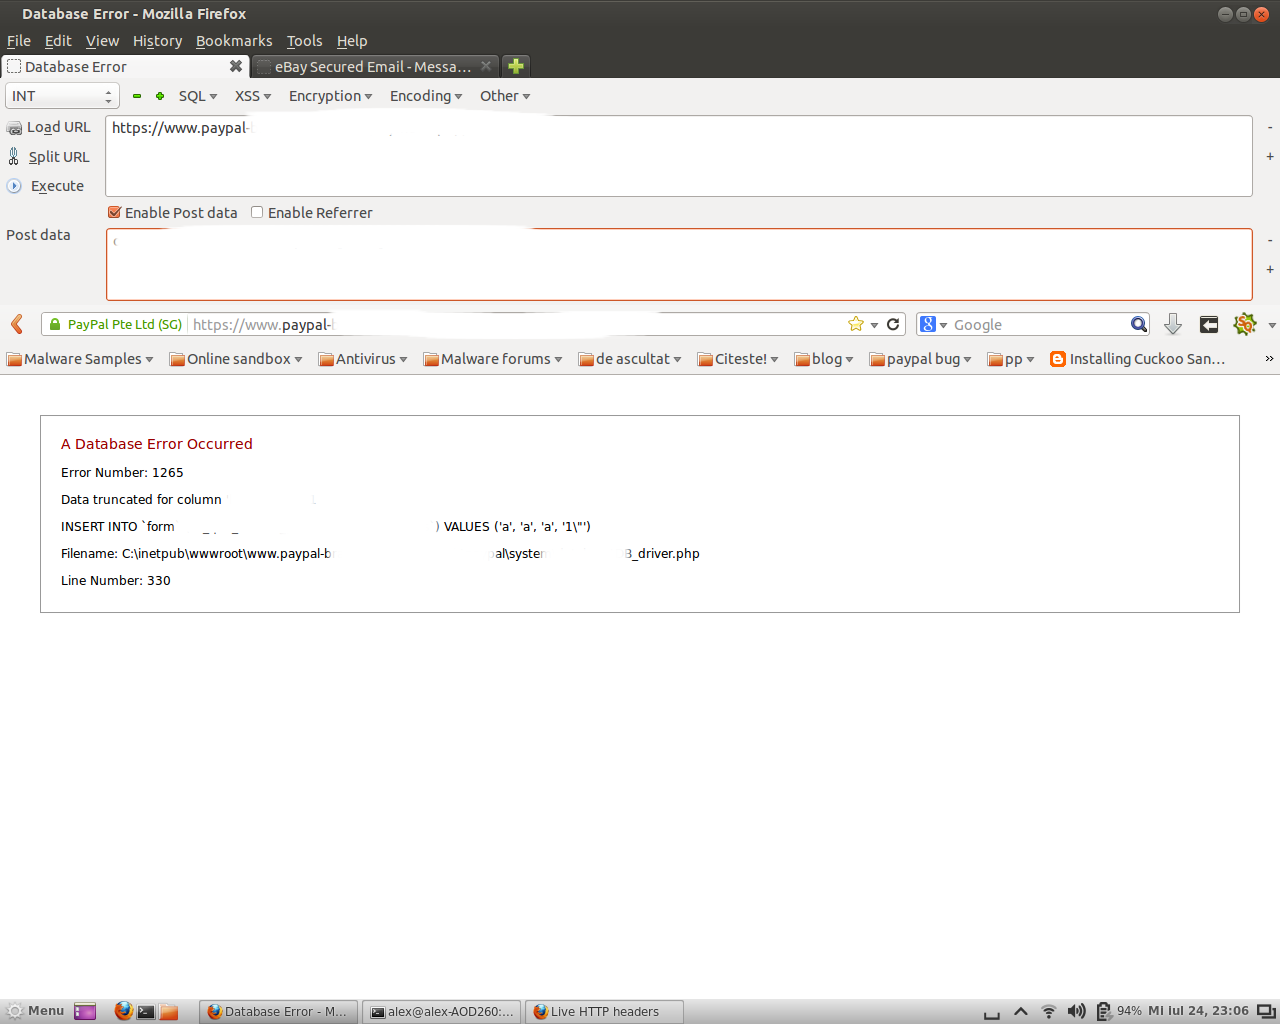The height and width of the screenshot is (1024, 1280).
Task: Open the View menu
Action: tap(102, 41)
